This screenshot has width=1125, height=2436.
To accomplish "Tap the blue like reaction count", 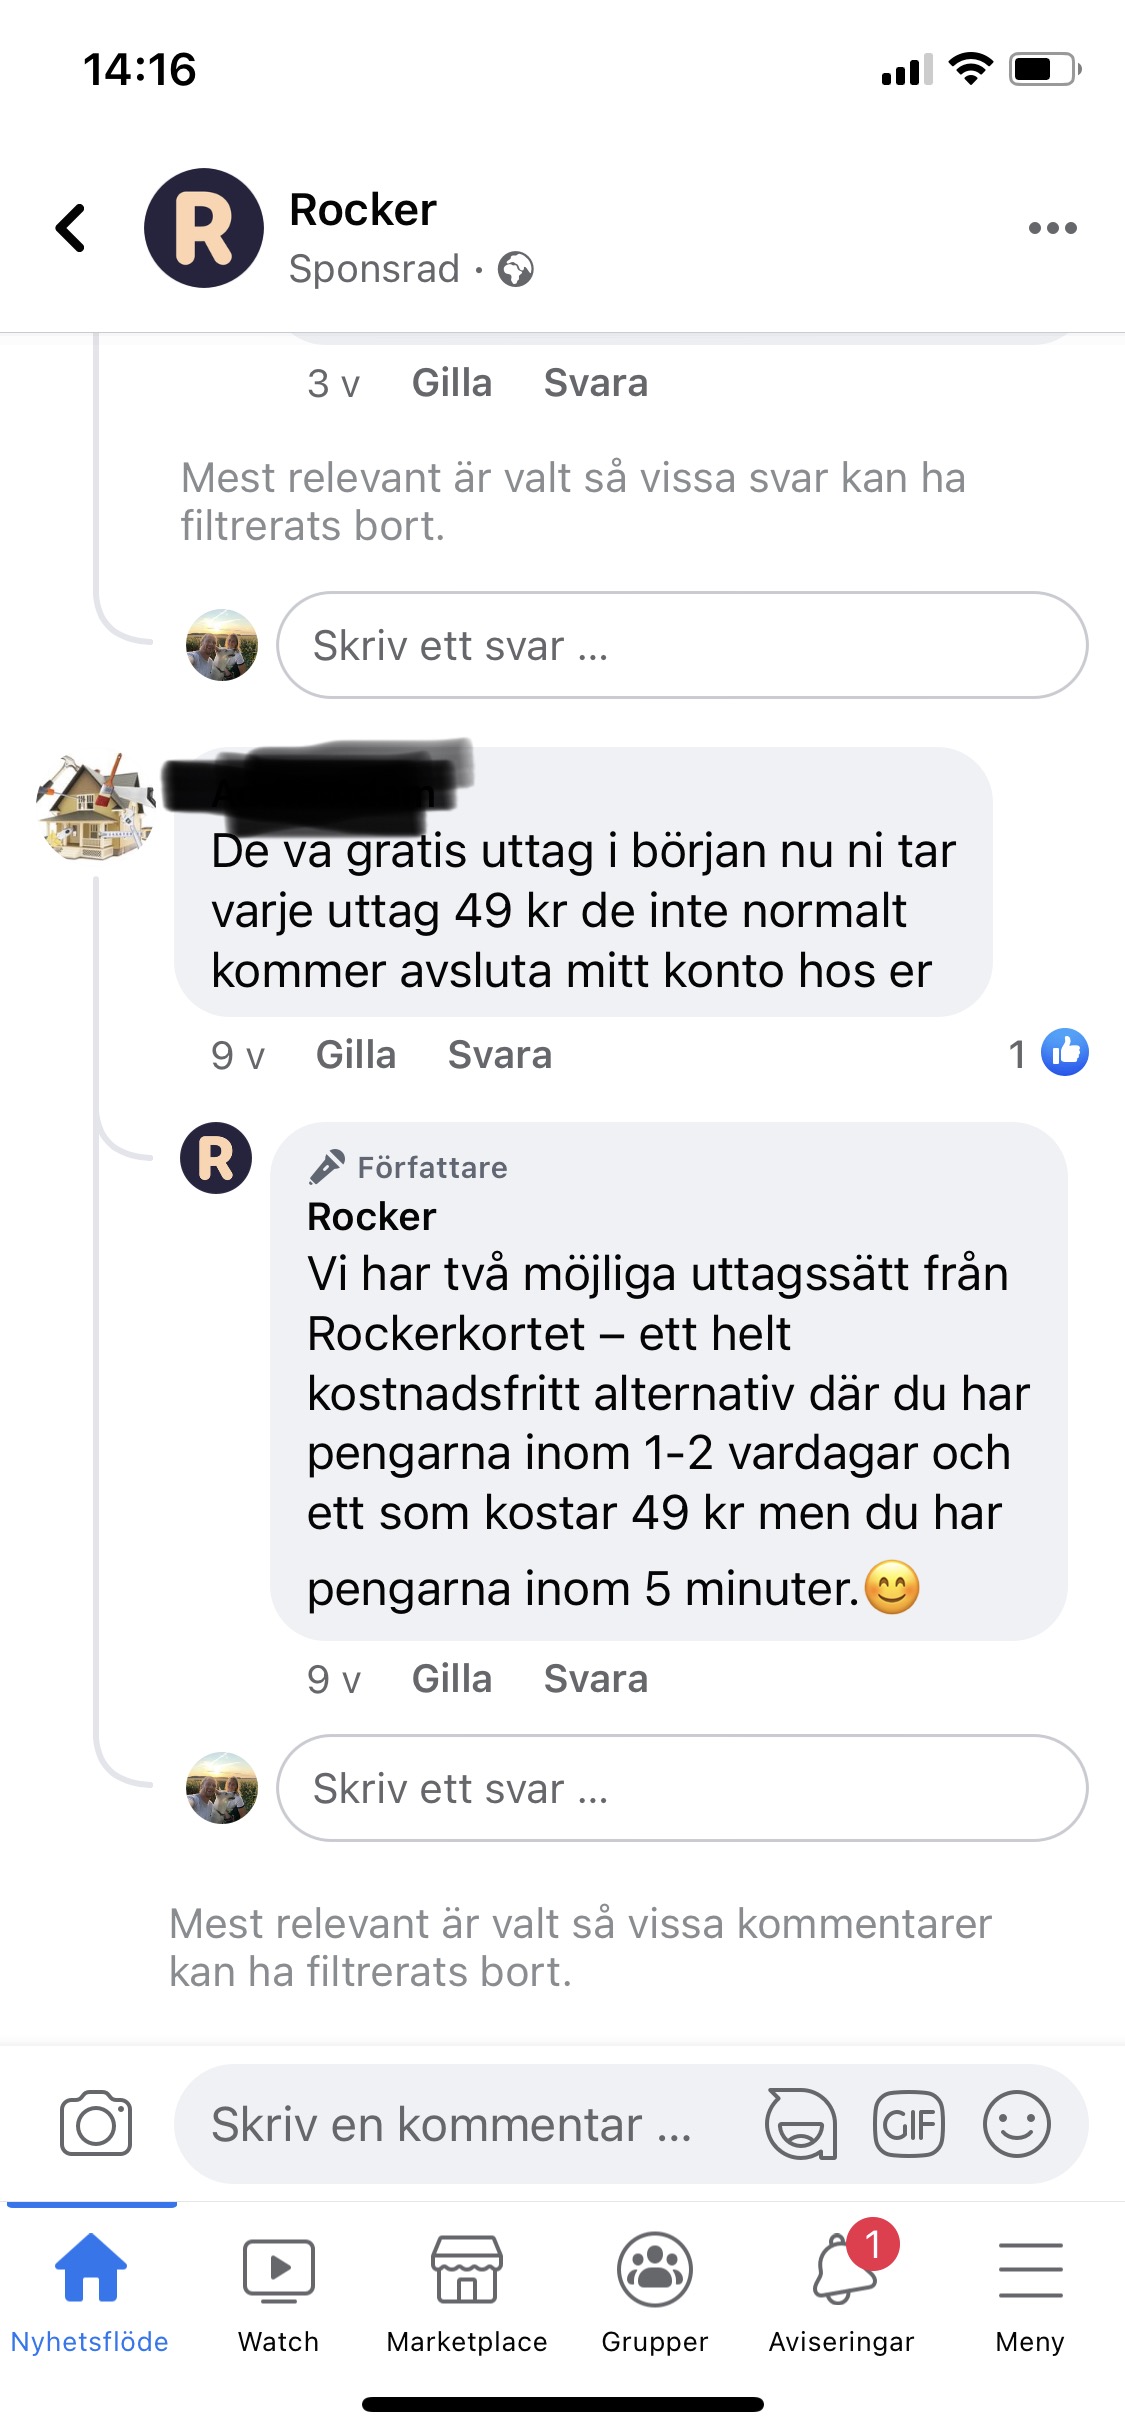I will [1049, 1053].
